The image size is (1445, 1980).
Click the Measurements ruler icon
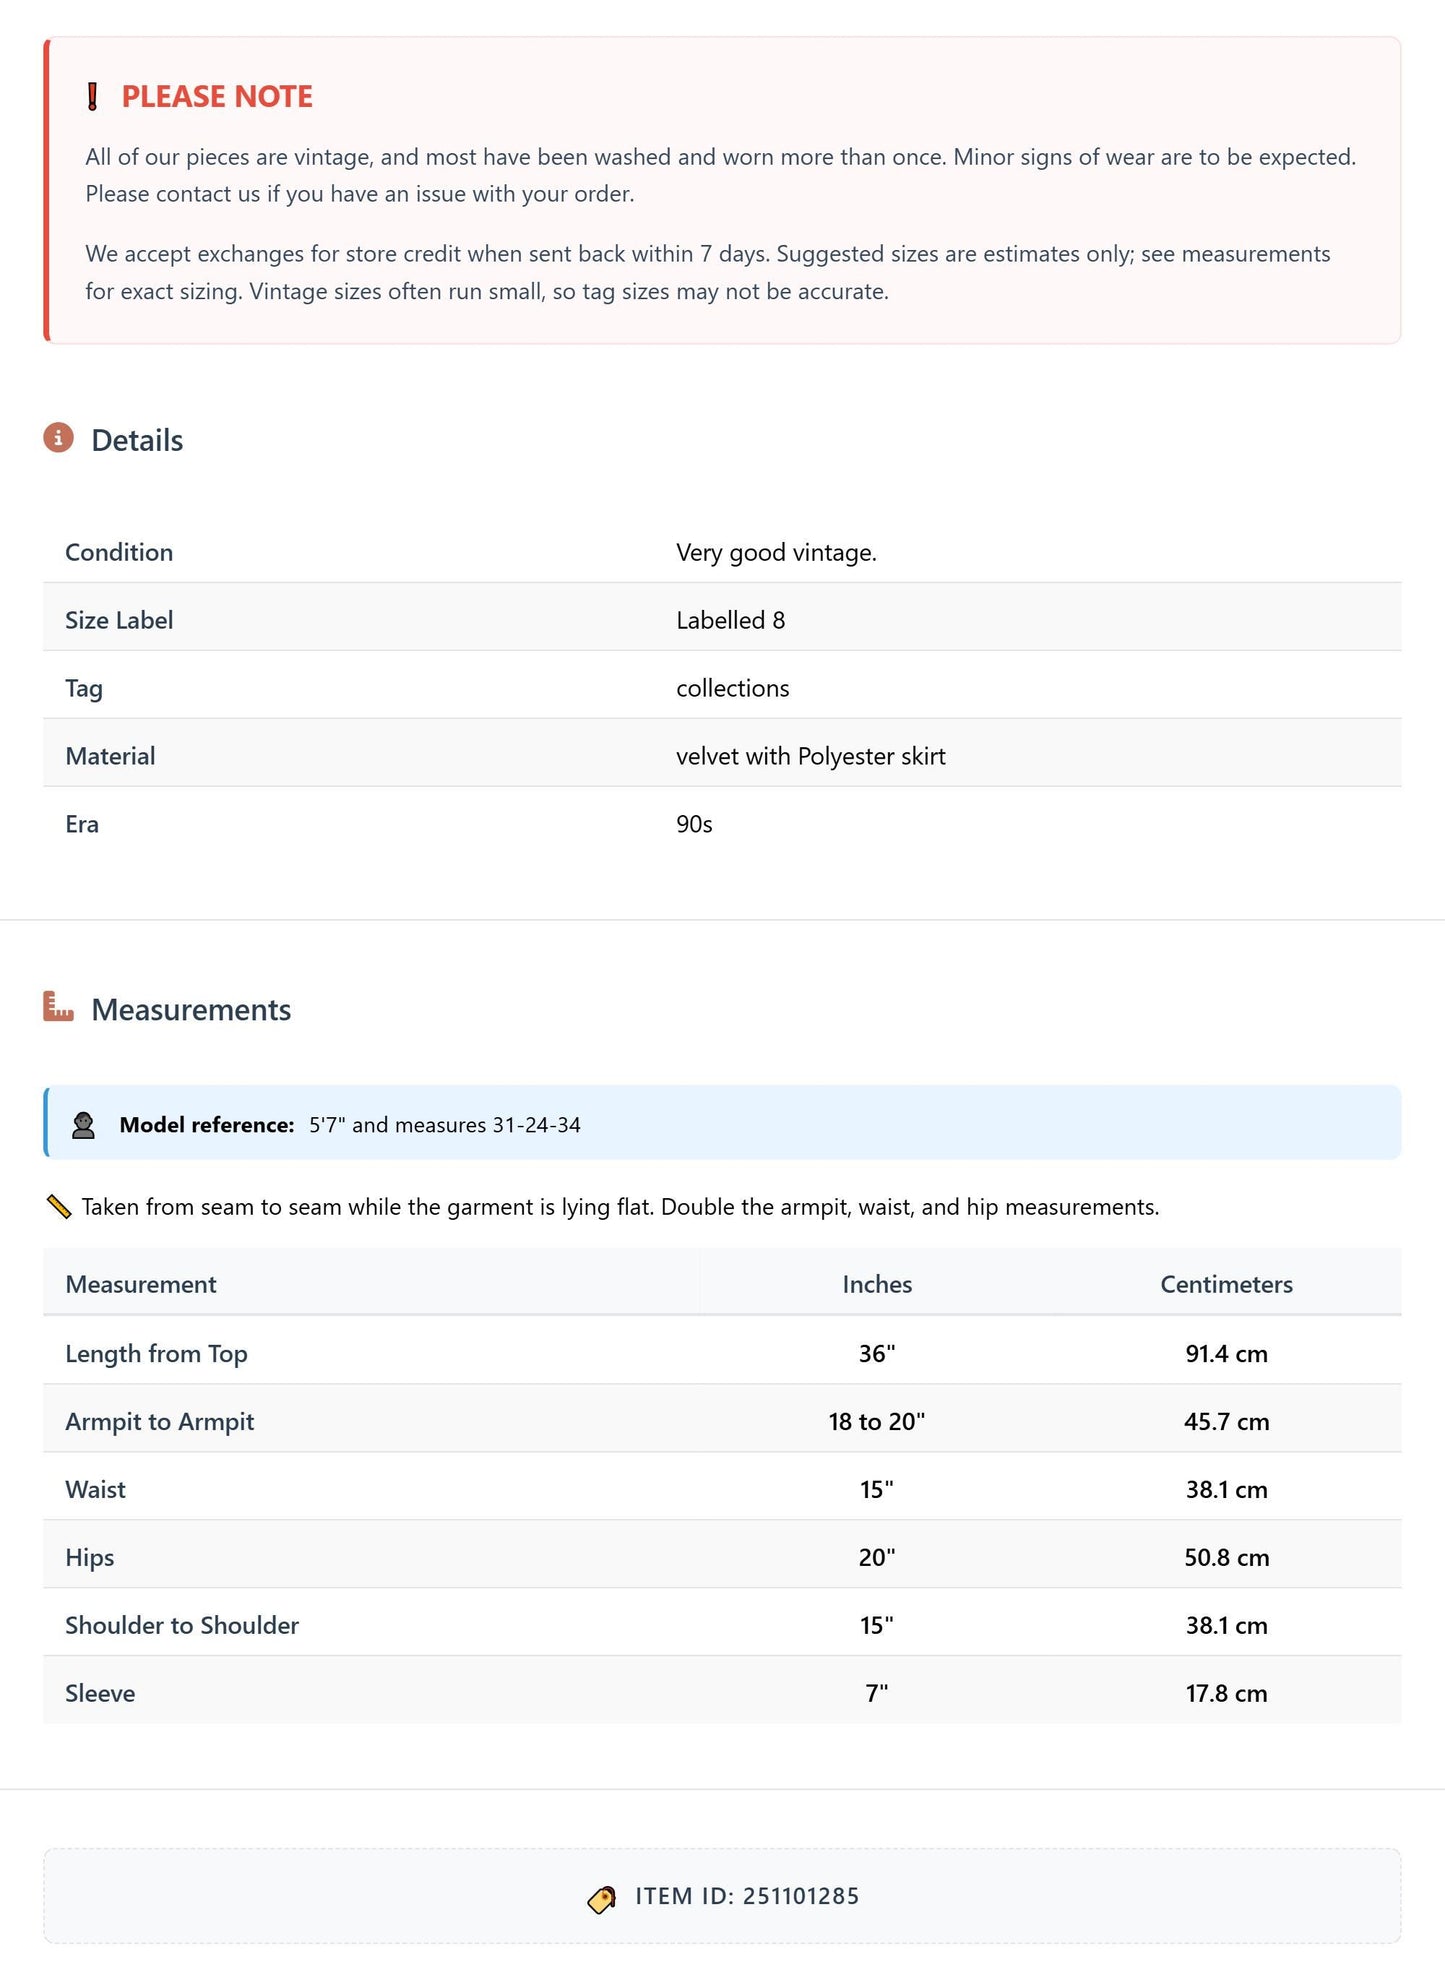58,1007
